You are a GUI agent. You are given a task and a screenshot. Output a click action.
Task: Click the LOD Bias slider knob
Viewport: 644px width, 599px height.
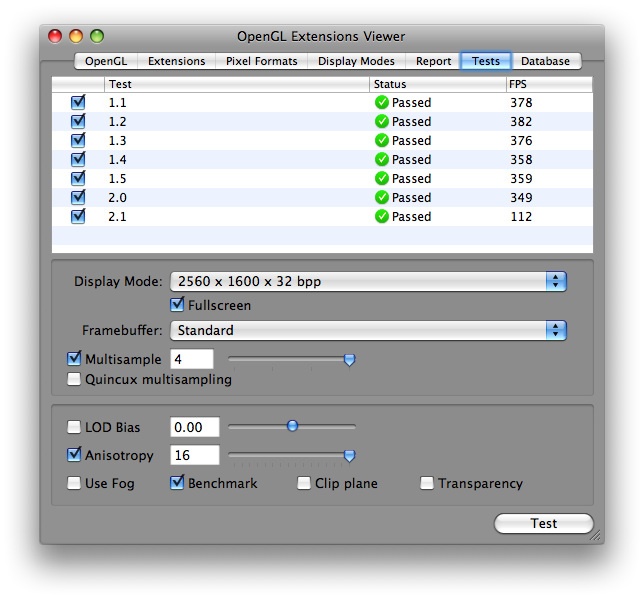[x=292, y=426]
